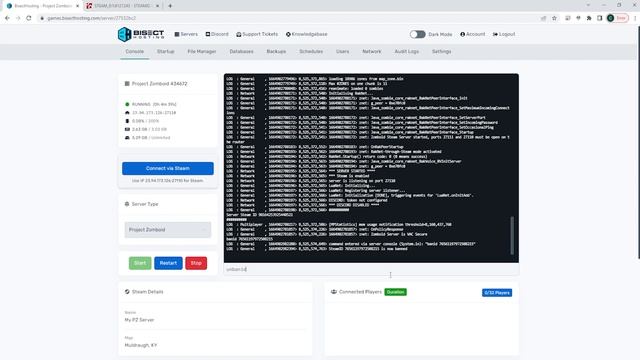The width and height of the screenshot is (640, 360).
Task: Click the green Start button
Action: pyautogui.click(x=140, y=263)
